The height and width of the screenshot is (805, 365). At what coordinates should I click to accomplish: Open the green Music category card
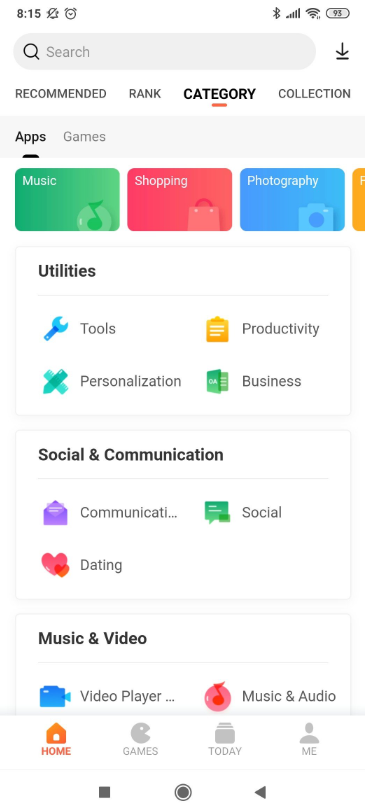tap(67, 200)
